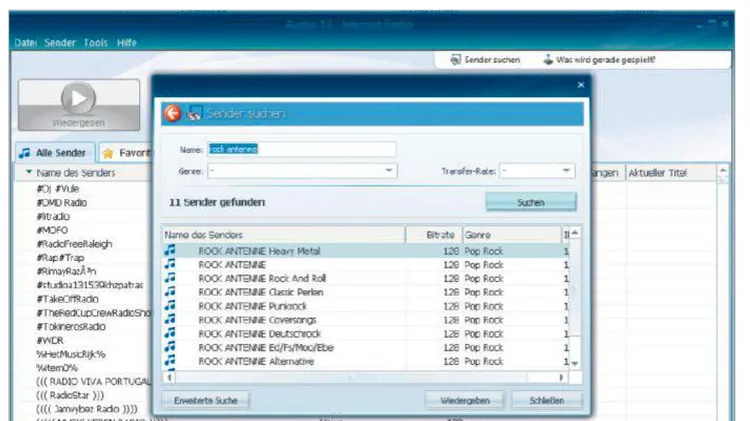
Task: Click music note icon of ROCK ANTENNE Rock And Roll
Action: 170,278
